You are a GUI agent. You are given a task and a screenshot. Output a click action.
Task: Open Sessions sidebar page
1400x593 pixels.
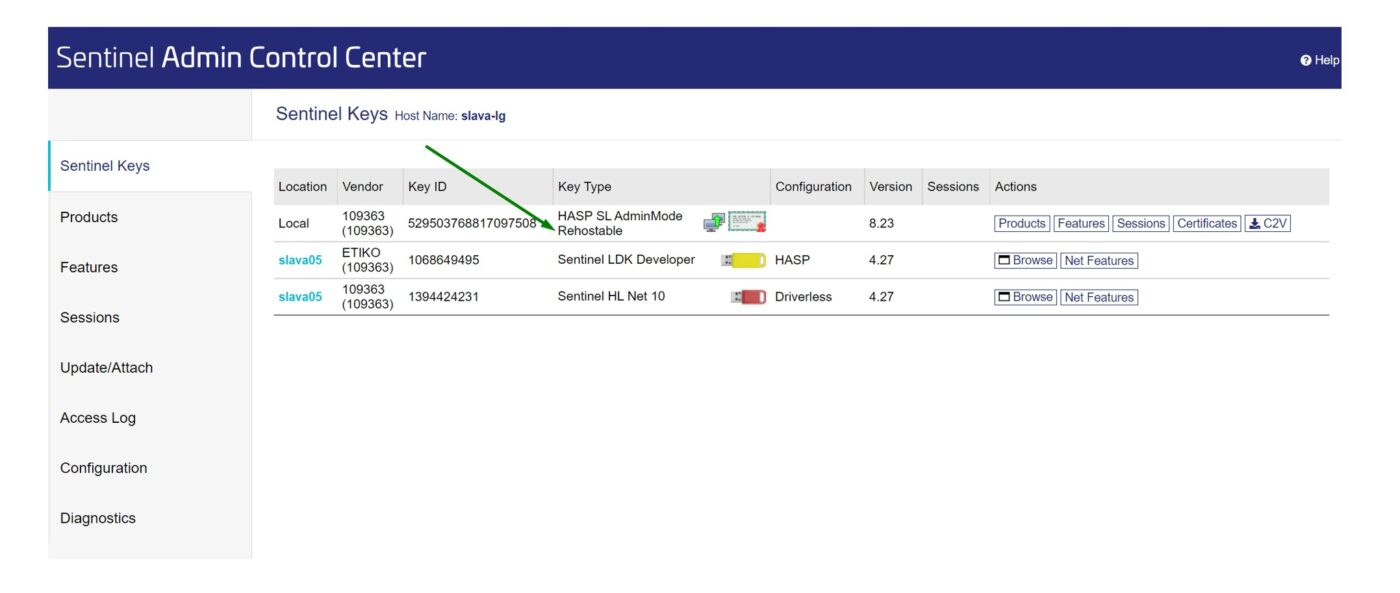(89, 317)
